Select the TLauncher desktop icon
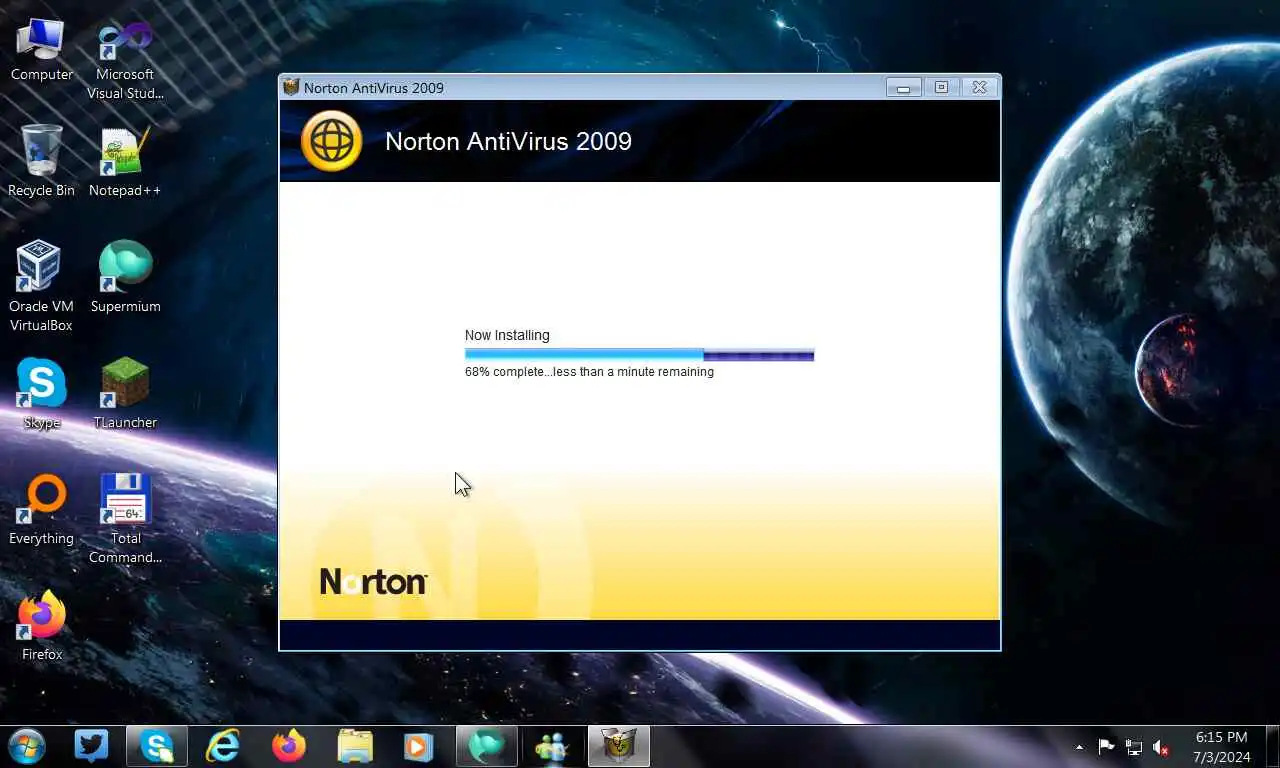 [x=125, y=394]
